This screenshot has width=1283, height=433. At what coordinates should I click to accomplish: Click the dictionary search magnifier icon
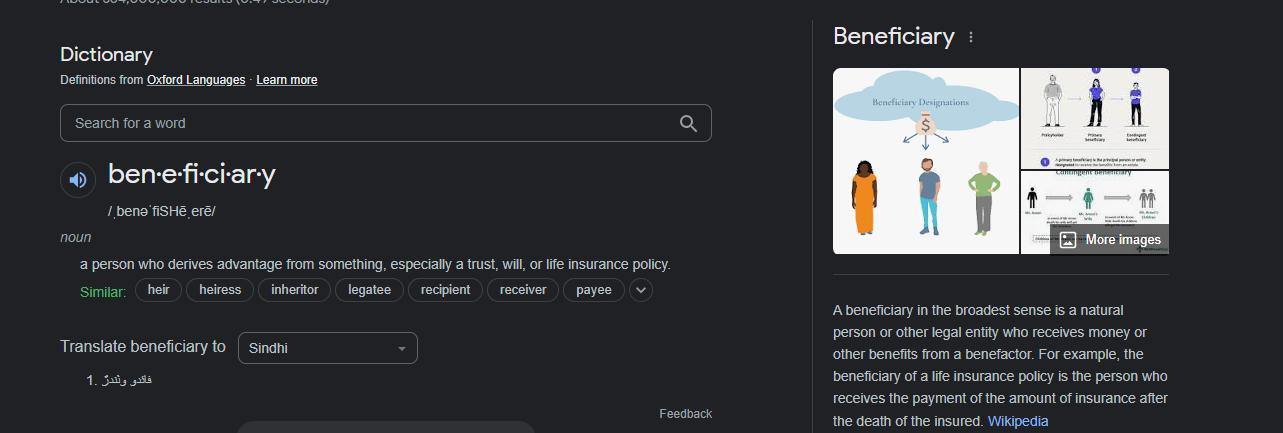pos(688,123)
